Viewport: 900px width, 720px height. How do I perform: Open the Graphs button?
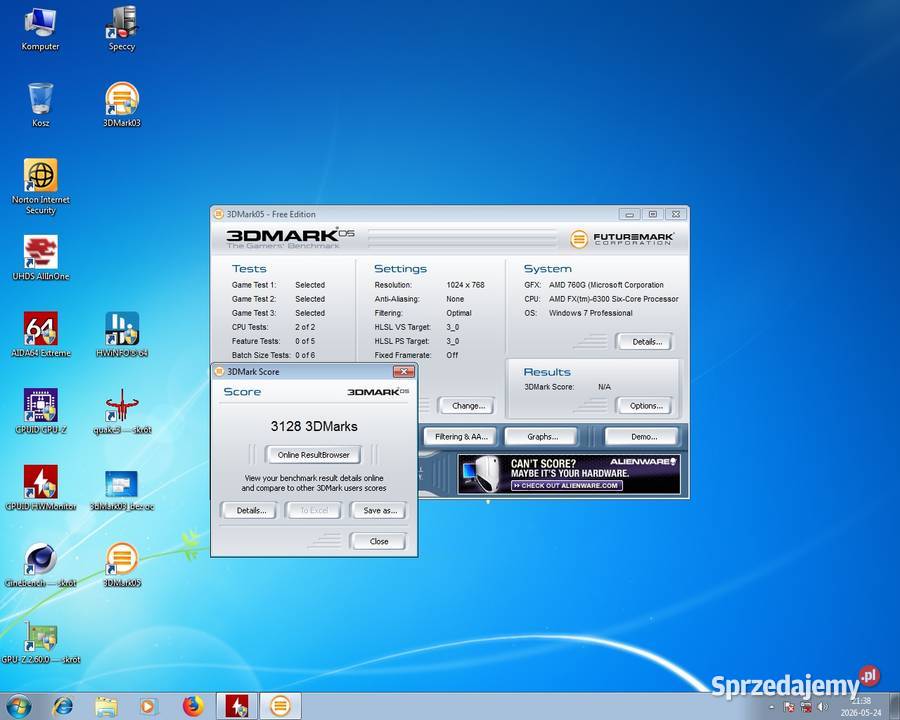(542, 437)
